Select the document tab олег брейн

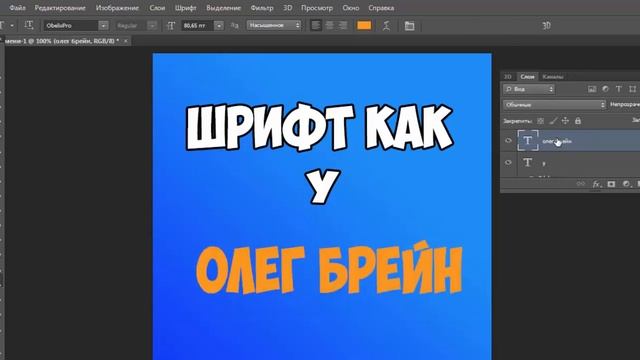61,41
